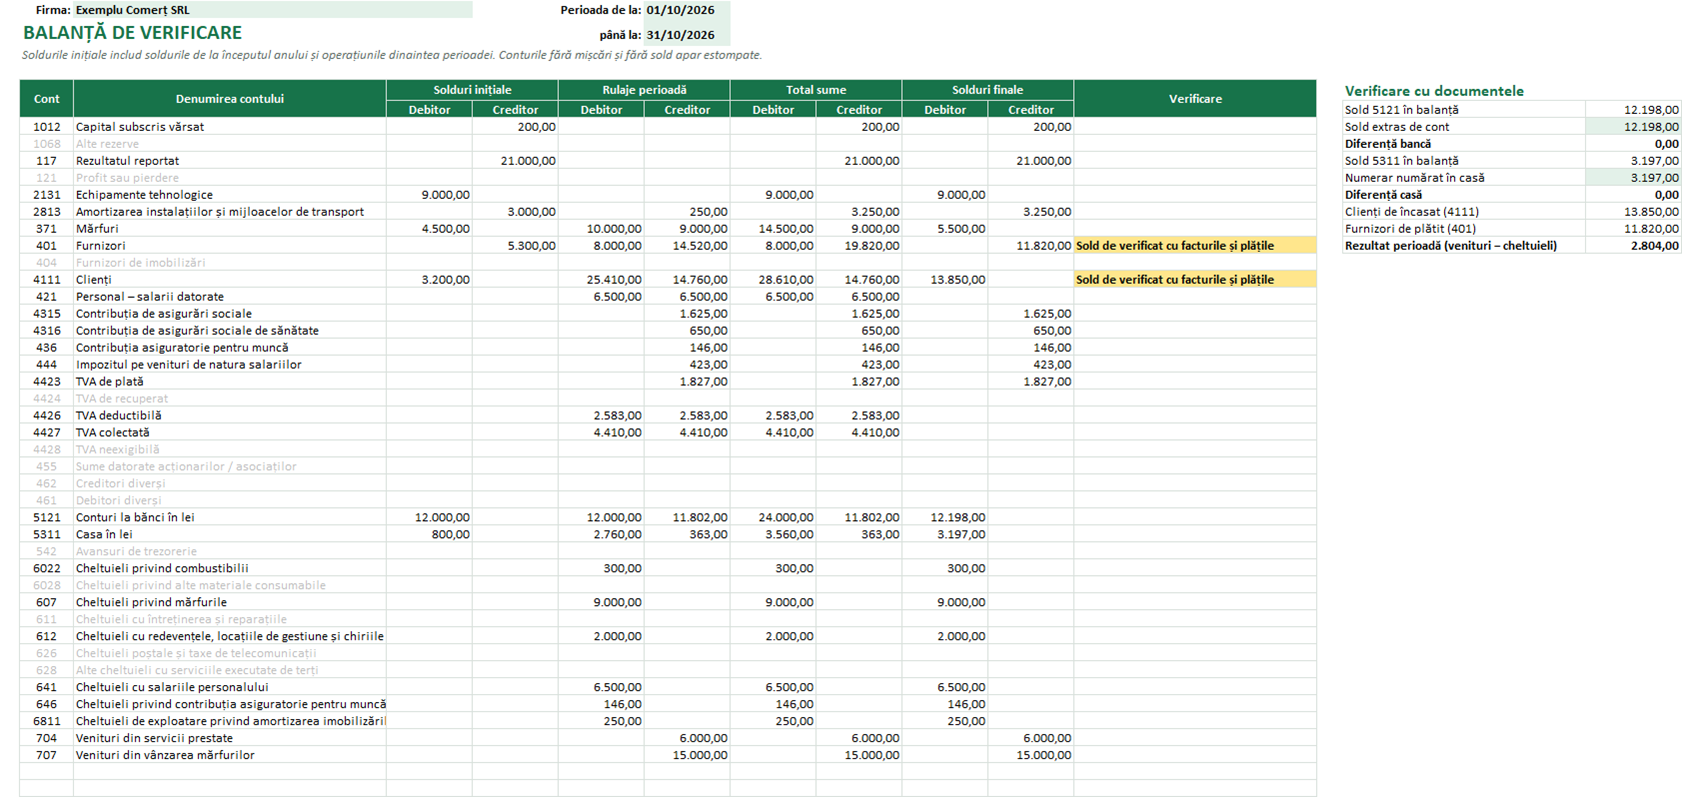The image size is (1682, 797).
Task: Click the "Verificare cu documentele" heading
Action: (x=1434, y=91)
